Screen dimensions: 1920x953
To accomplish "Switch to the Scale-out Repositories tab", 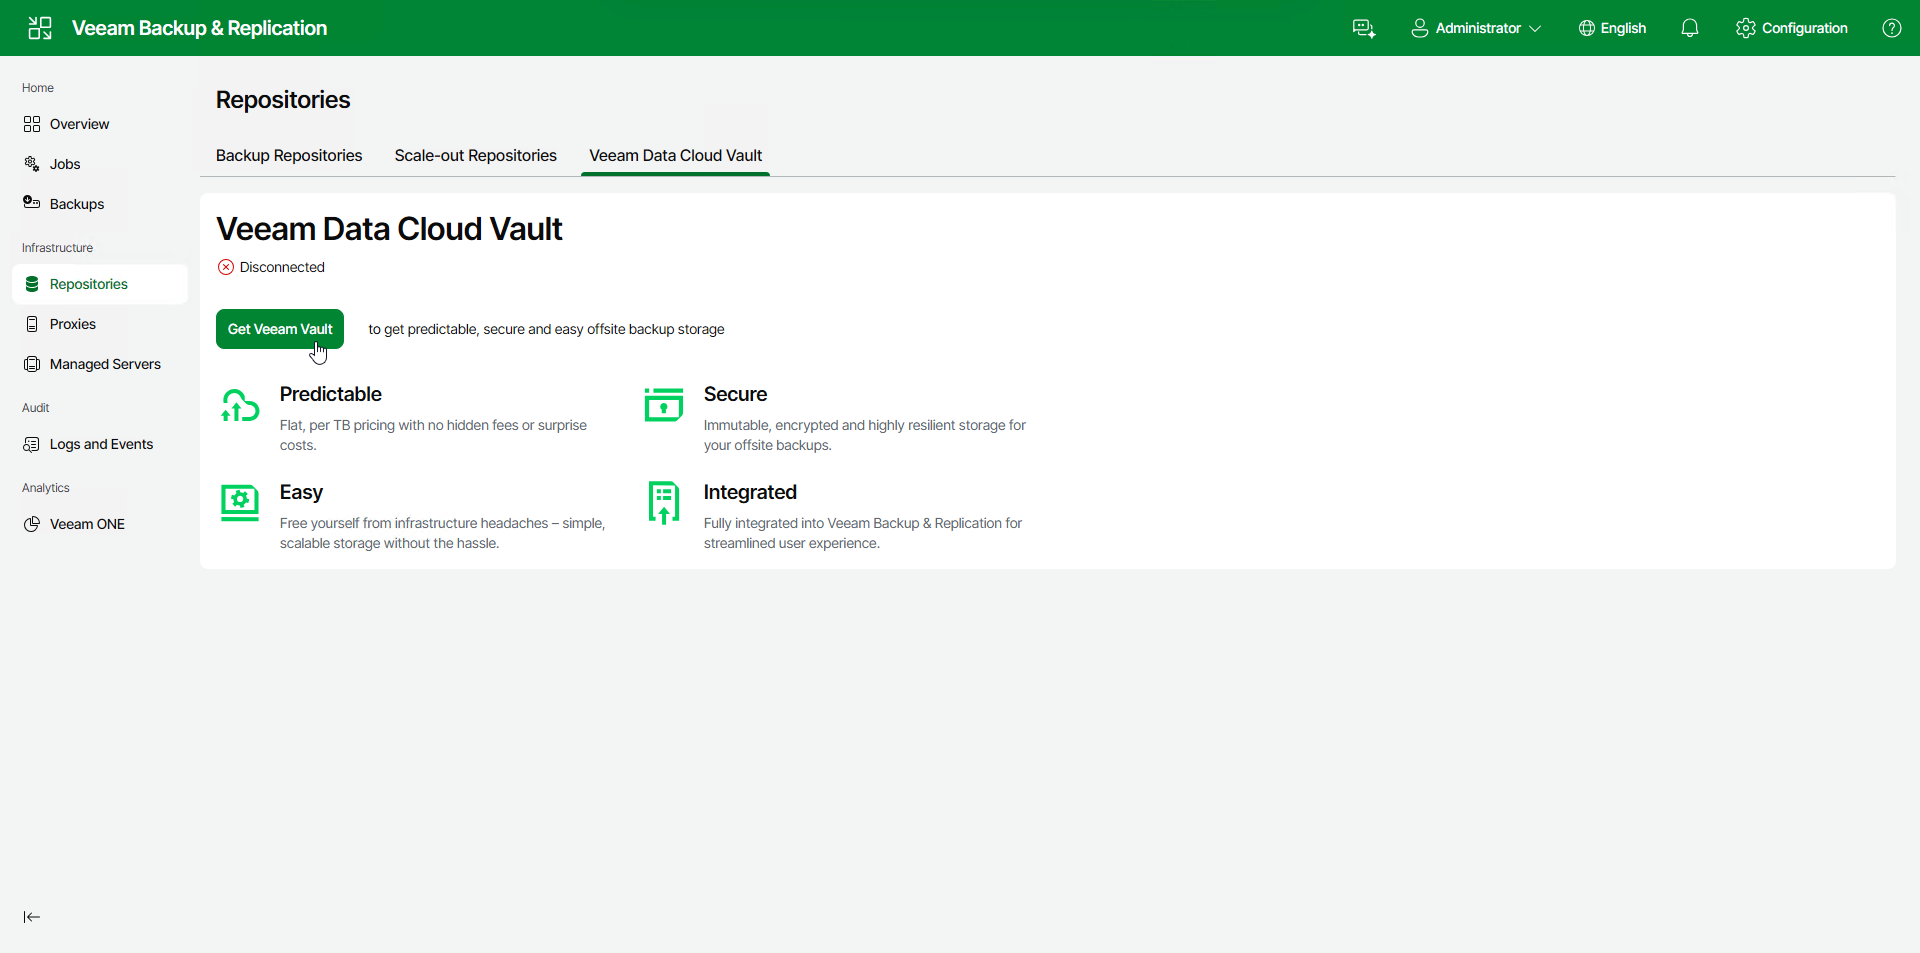I will 476,156.
